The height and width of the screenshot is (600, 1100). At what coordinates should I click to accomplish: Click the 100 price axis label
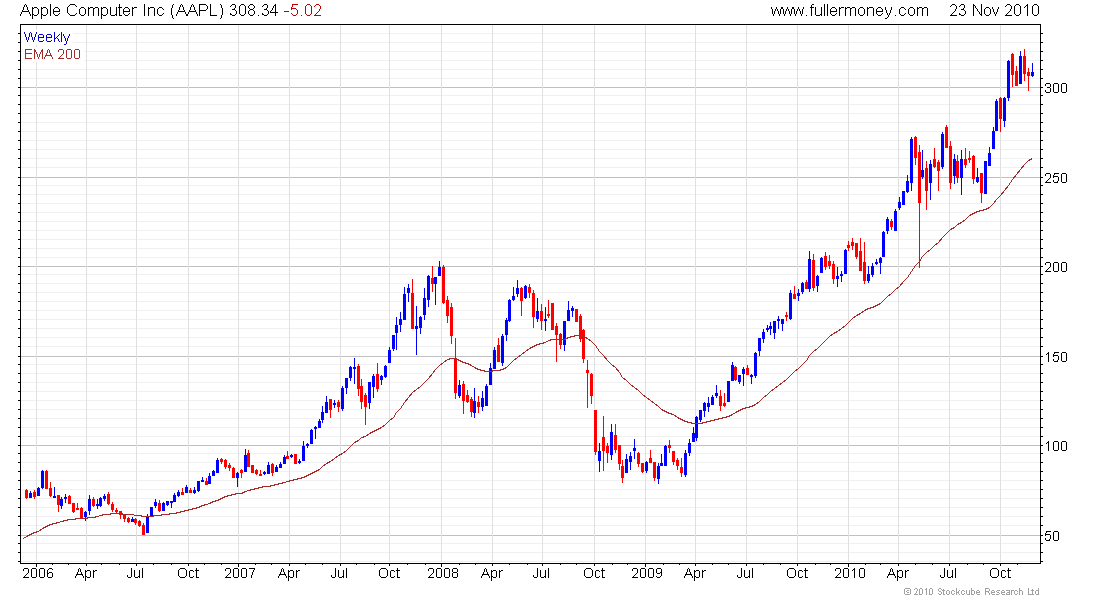click(1056, 446)
